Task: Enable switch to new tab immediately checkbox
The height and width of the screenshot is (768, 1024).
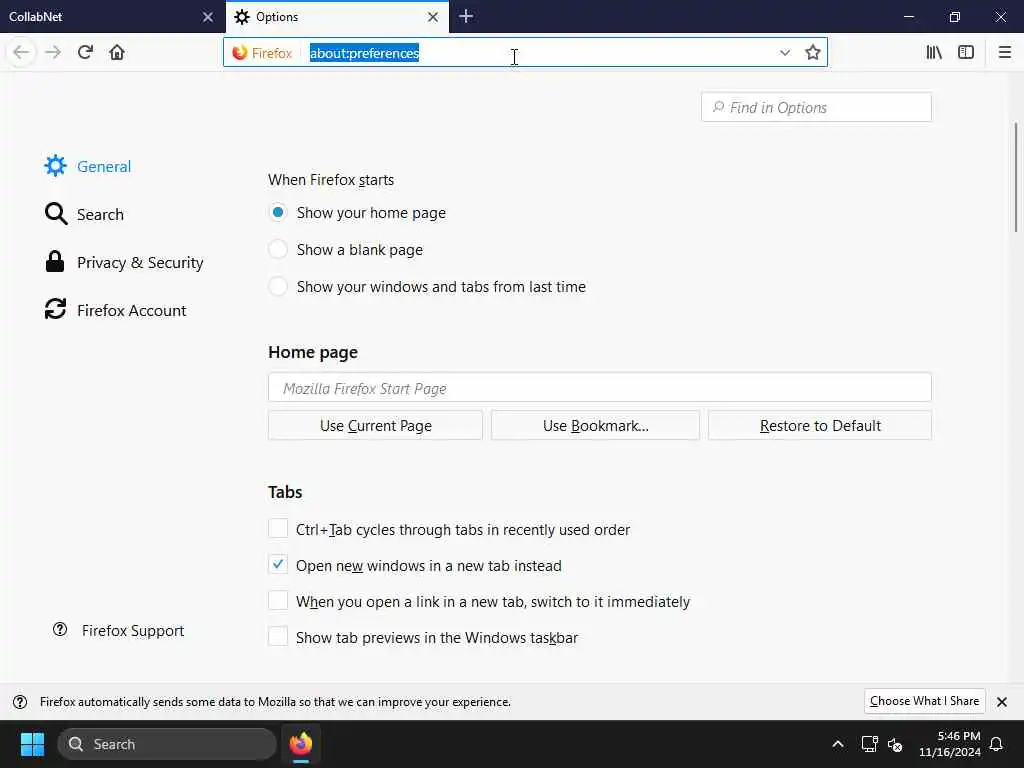Action: point(278,600)
